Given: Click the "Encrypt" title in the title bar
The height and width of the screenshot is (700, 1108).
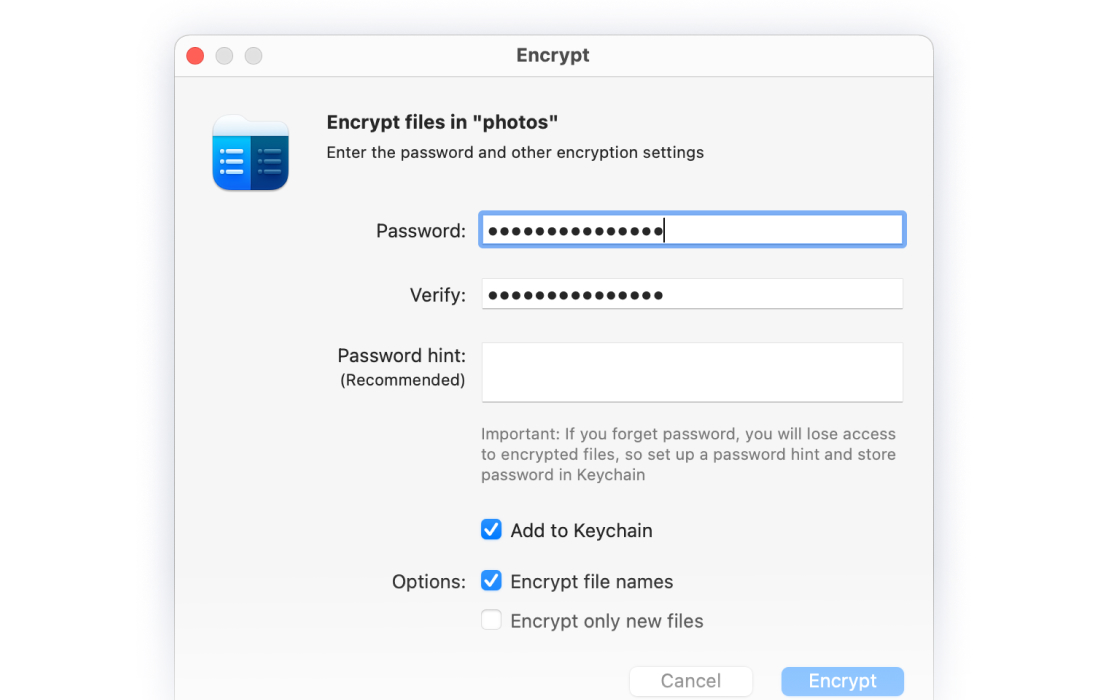Looking at the screenshot, I should pos(552,55).
